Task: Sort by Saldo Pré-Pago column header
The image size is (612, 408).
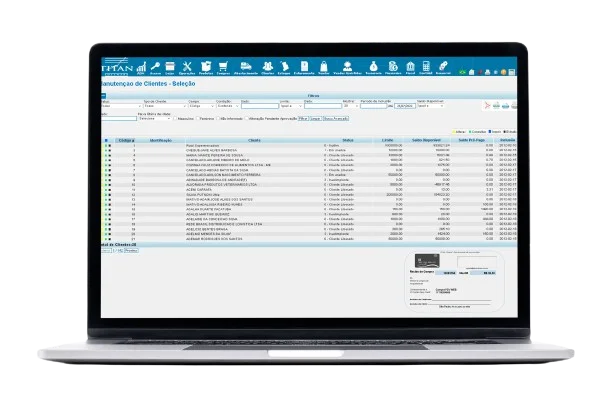Action: coord(471,140)
